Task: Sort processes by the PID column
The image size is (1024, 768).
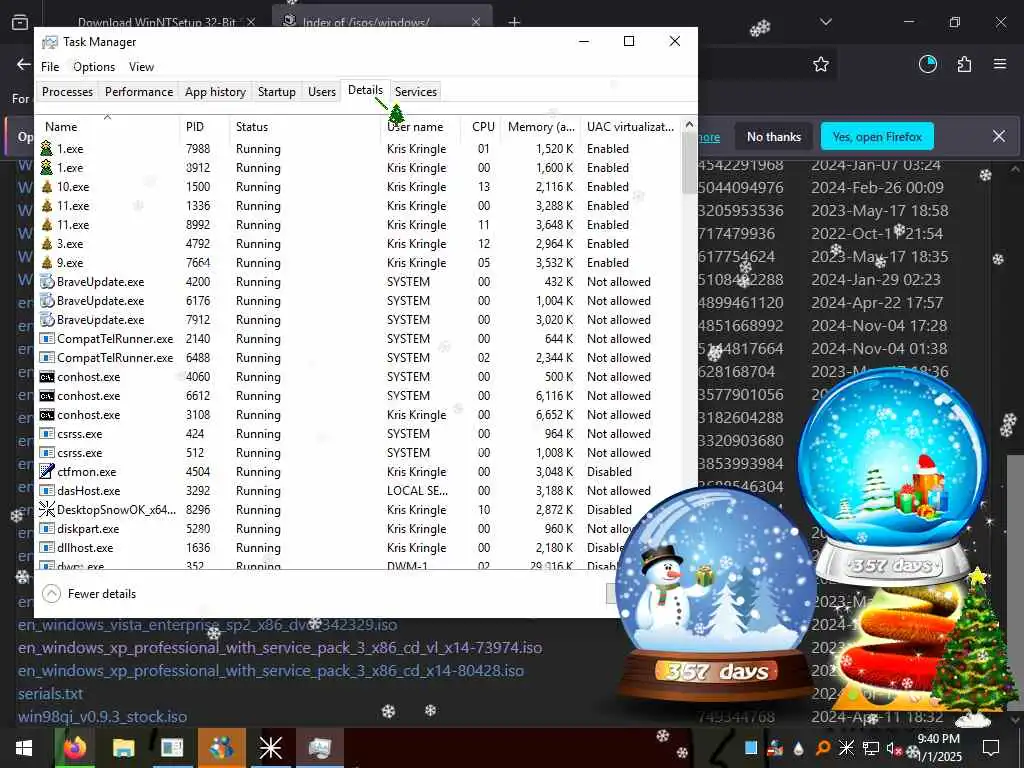Action: 204,126
